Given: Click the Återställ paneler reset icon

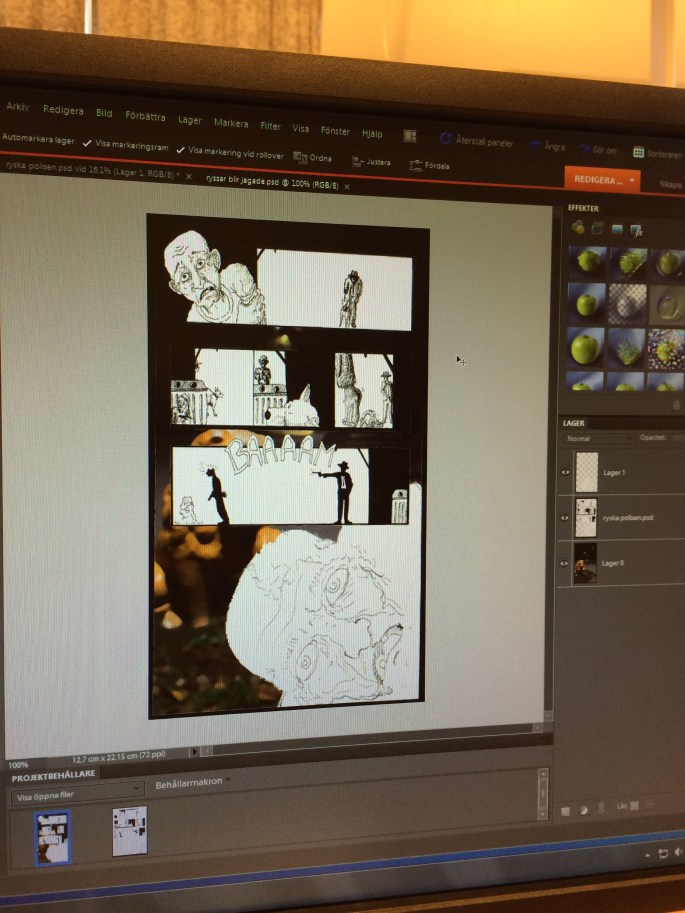Looking at the screenshot, I should [x=446, y=139].
